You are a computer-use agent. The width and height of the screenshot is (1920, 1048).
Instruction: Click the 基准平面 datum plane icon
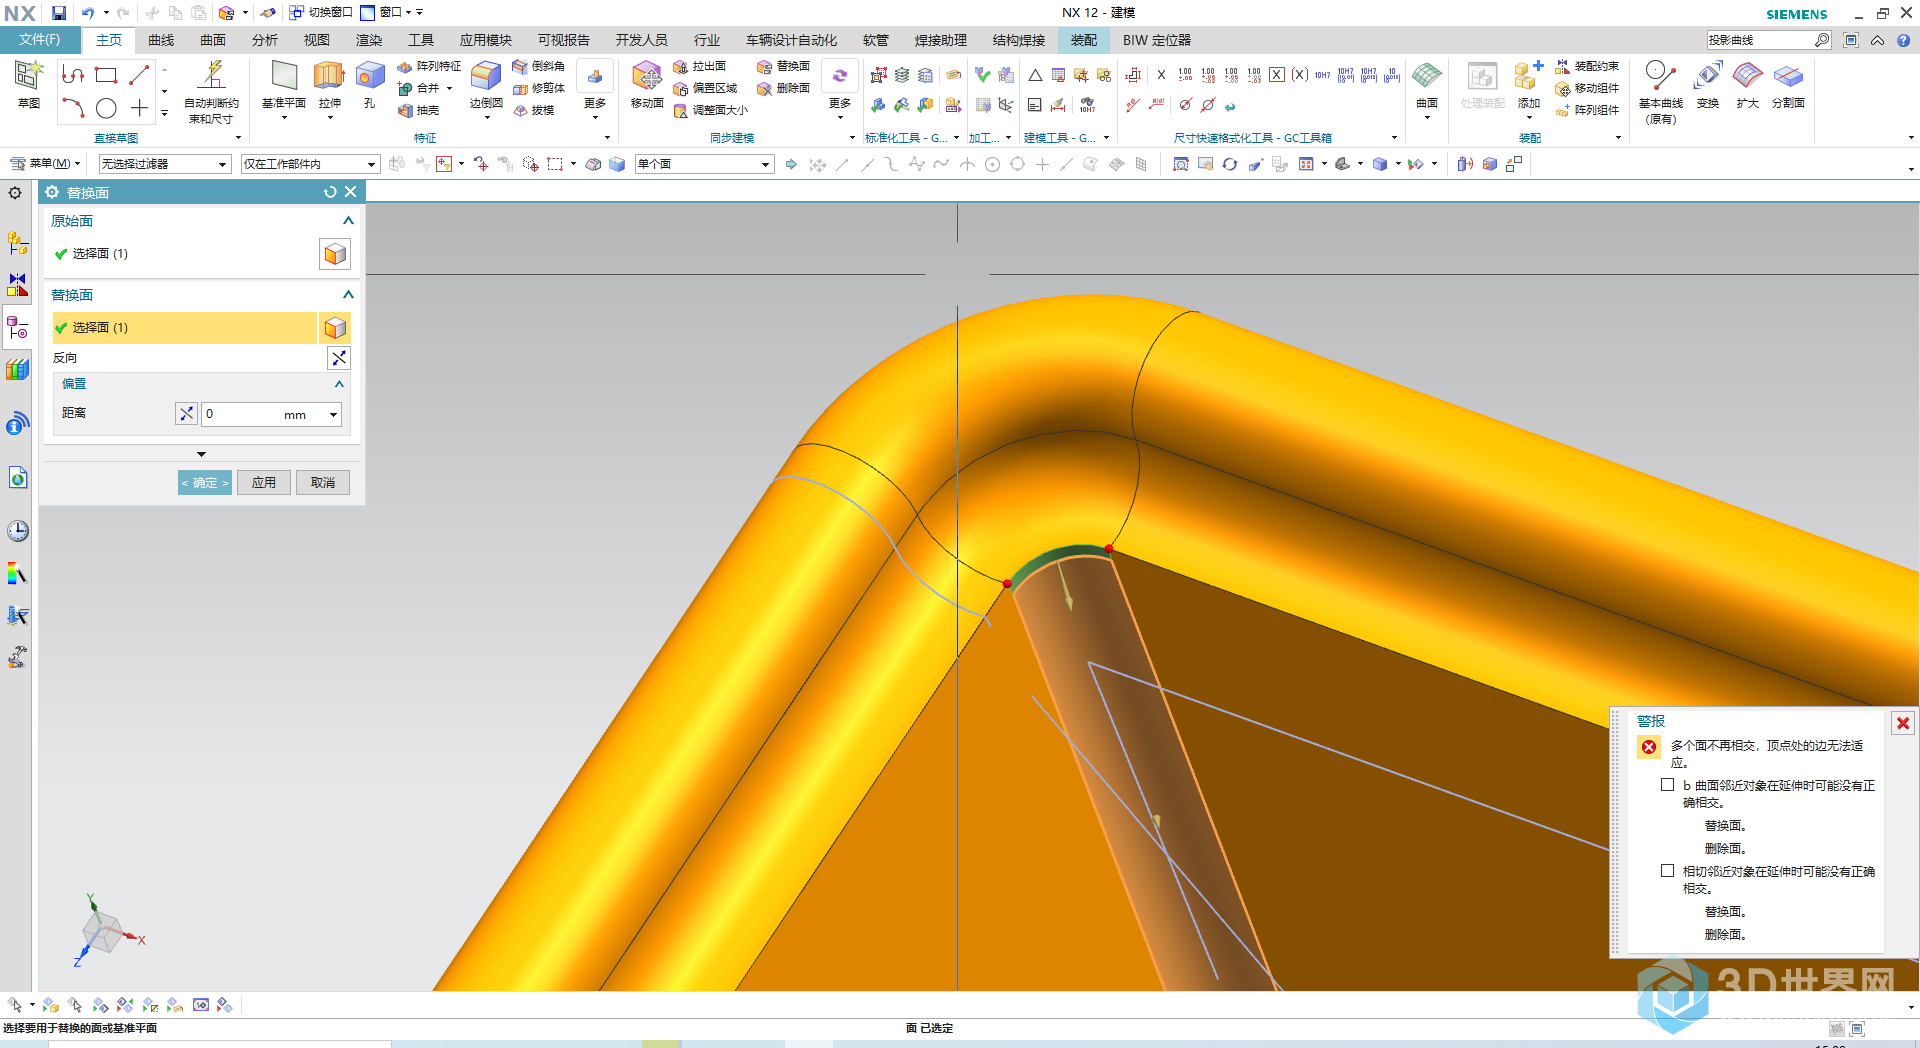coord(284,76)
